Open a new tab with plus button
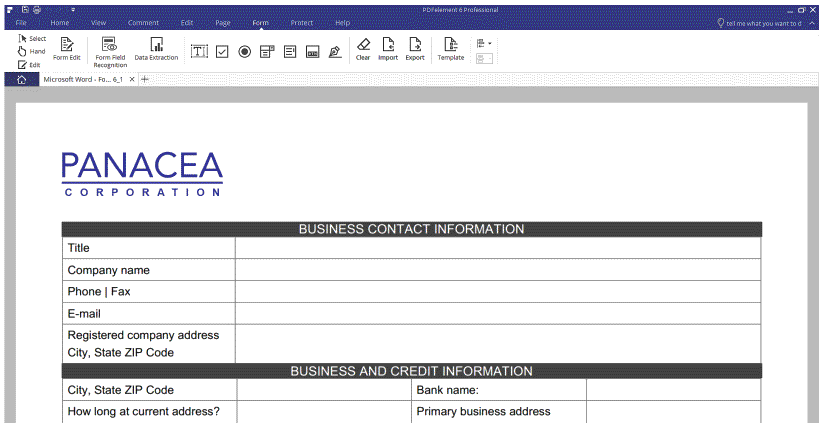The image size is (825, 423). coord(145,79)
